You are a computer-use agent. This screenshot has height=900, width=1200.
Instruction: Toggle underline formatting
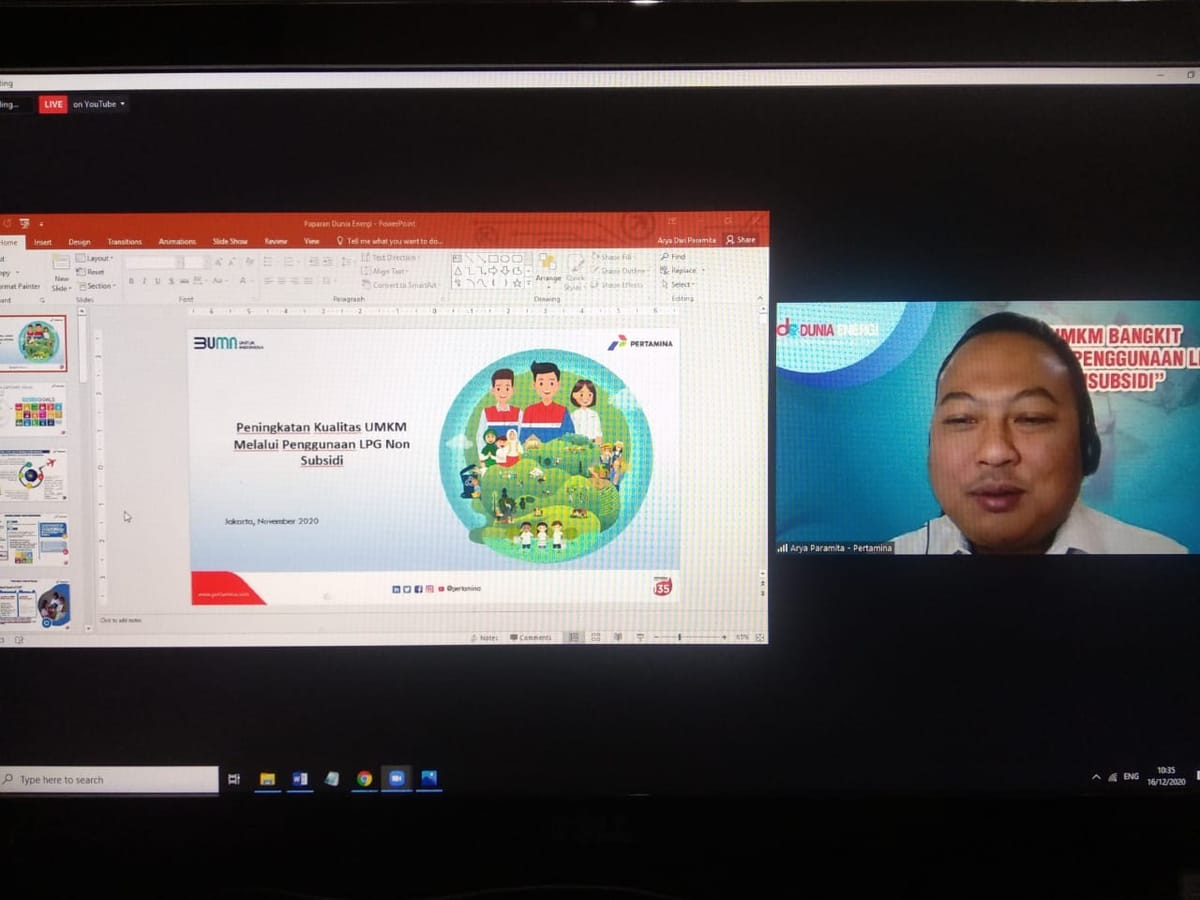pos(156,280)
